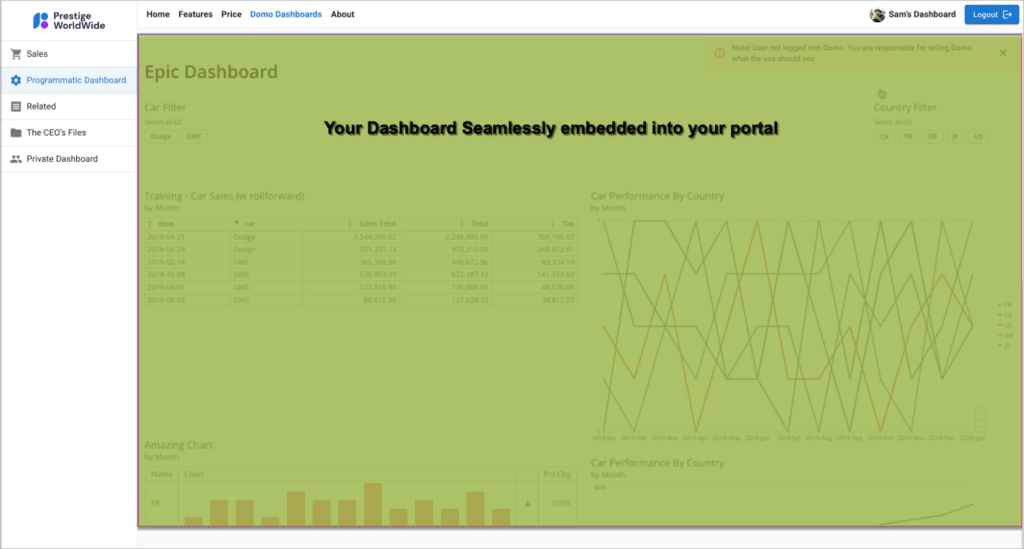Click the 100% Pct Chg value
Viewport: 1024px width, 549px height.
pos(561,503)
